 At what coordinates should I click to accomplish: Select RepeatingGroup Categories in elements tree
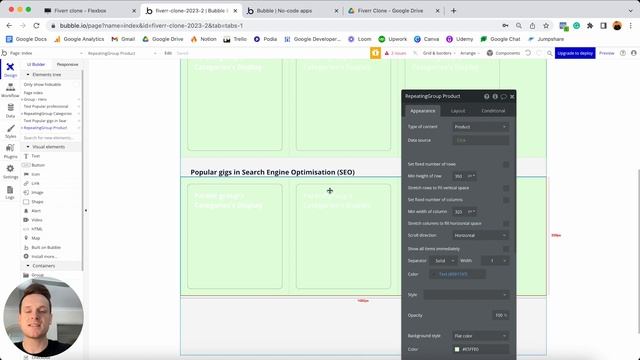coord(47,113)
